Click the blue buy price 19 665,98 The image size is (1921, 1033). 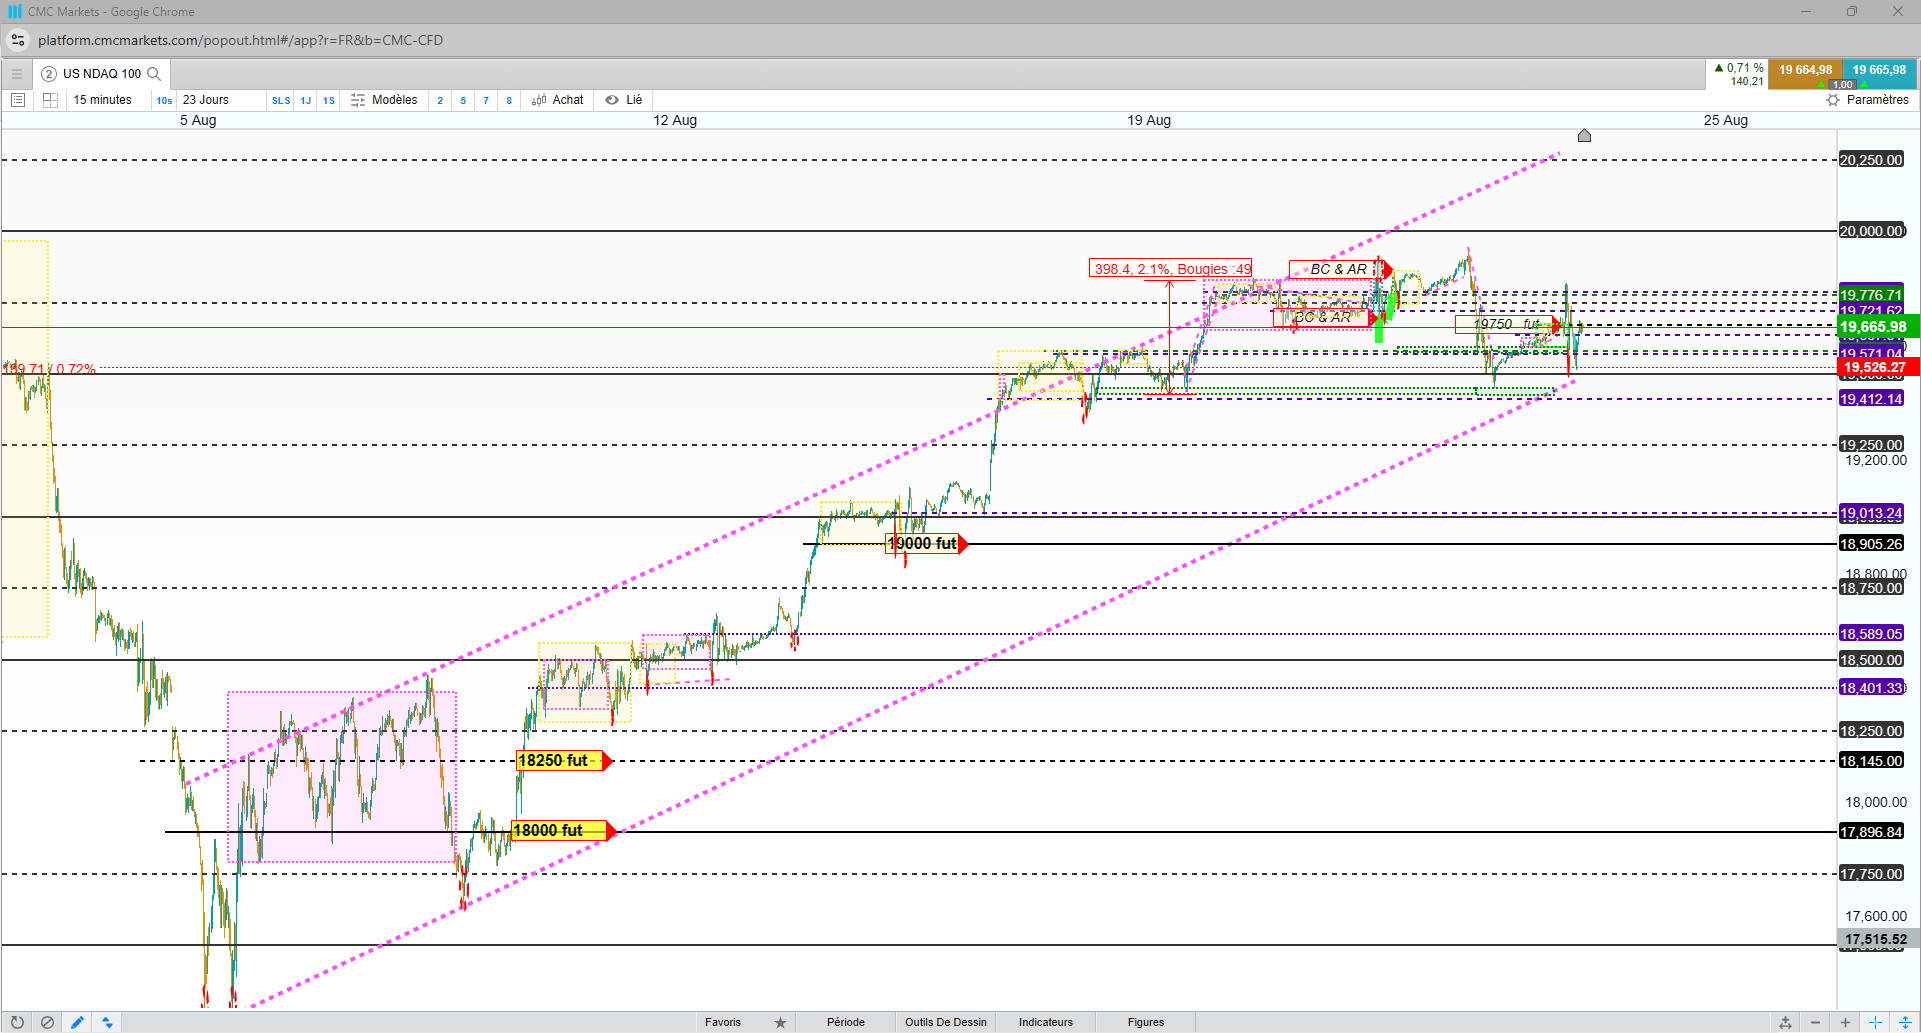[x=1879, y=71]
